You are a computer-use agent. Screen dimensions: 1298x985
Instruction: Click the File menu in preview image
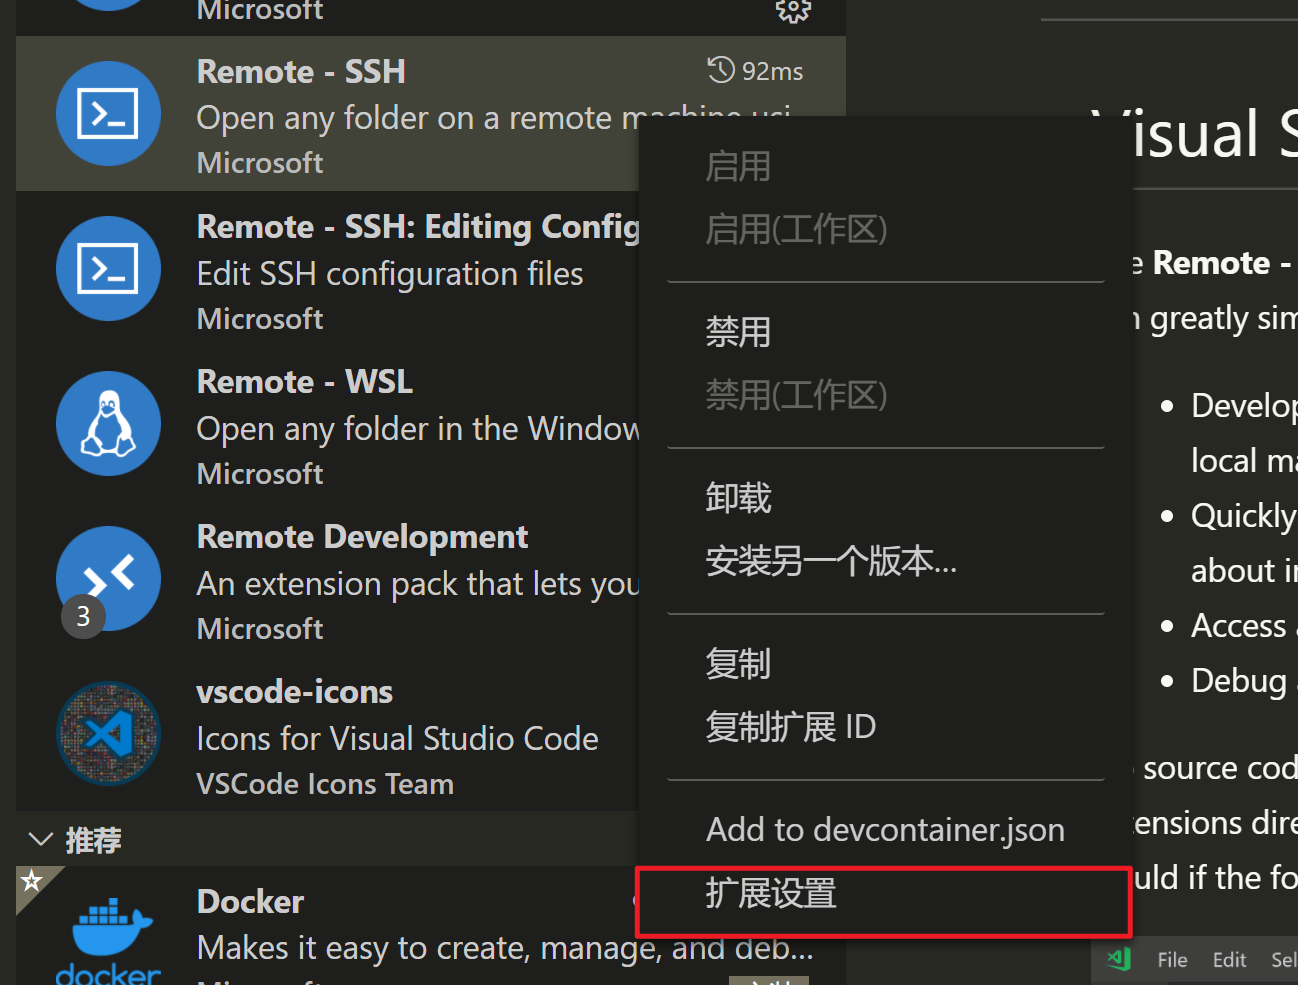click(x=1172, y=960)
